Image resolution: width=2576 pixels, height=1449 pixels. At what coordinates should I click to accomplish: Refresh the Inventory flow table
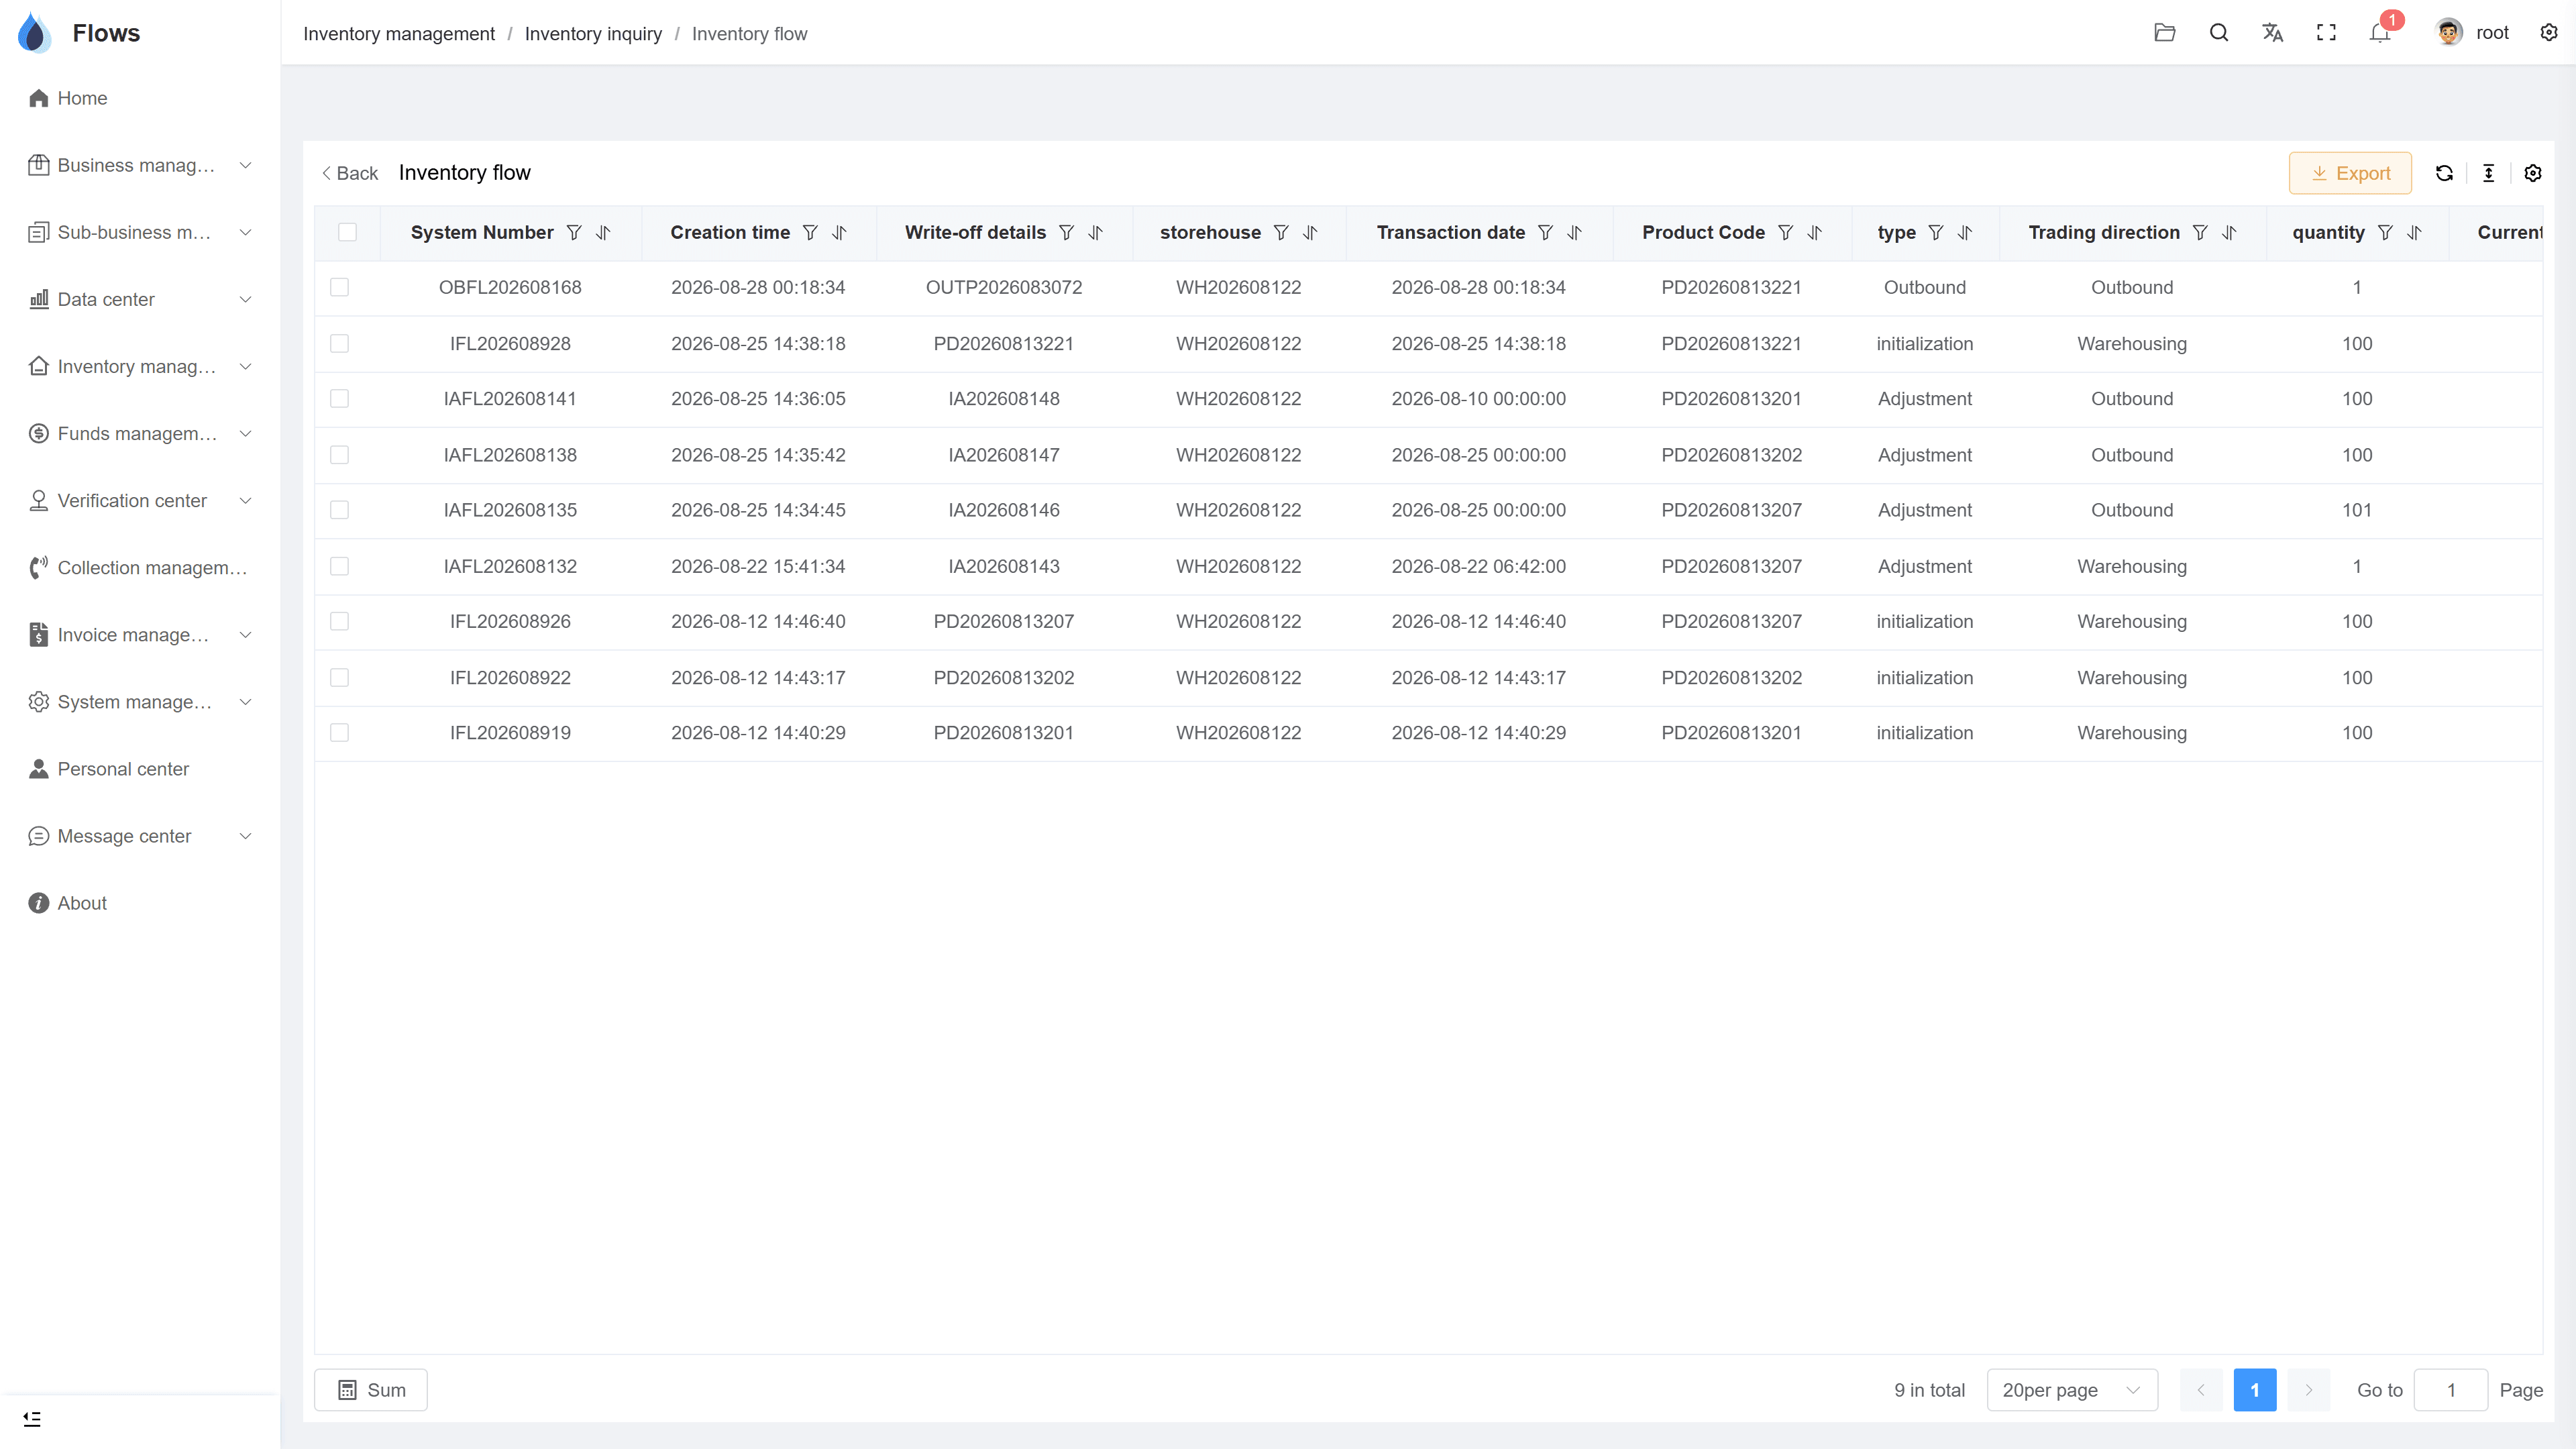(x=2444, y=173)
